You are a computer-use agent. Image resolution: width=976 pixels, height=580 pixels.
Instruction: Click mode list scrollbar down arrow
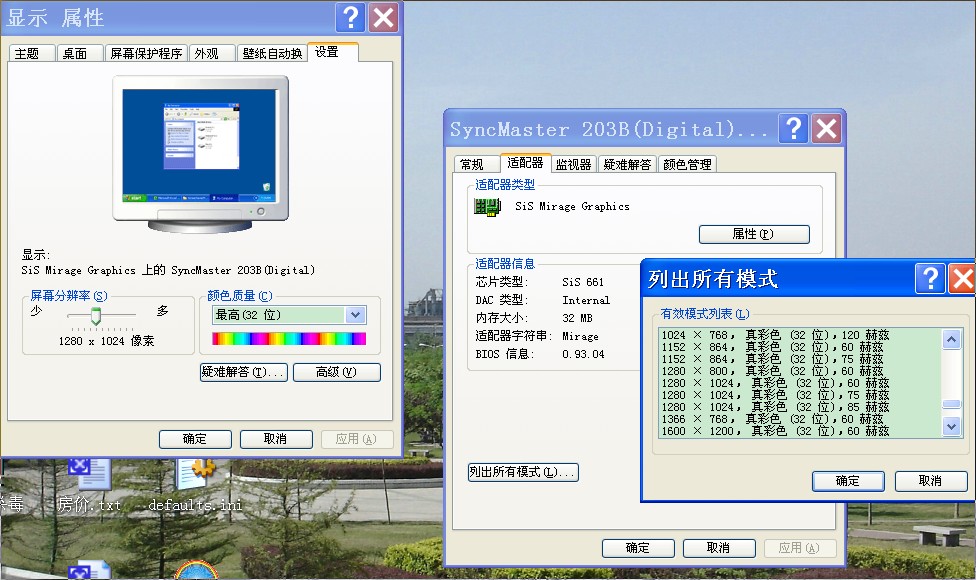click(x=951, y=426)
